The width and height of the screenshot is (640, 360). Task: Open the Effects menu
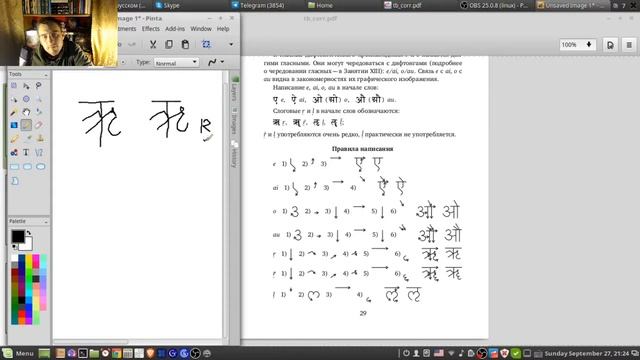151,29
